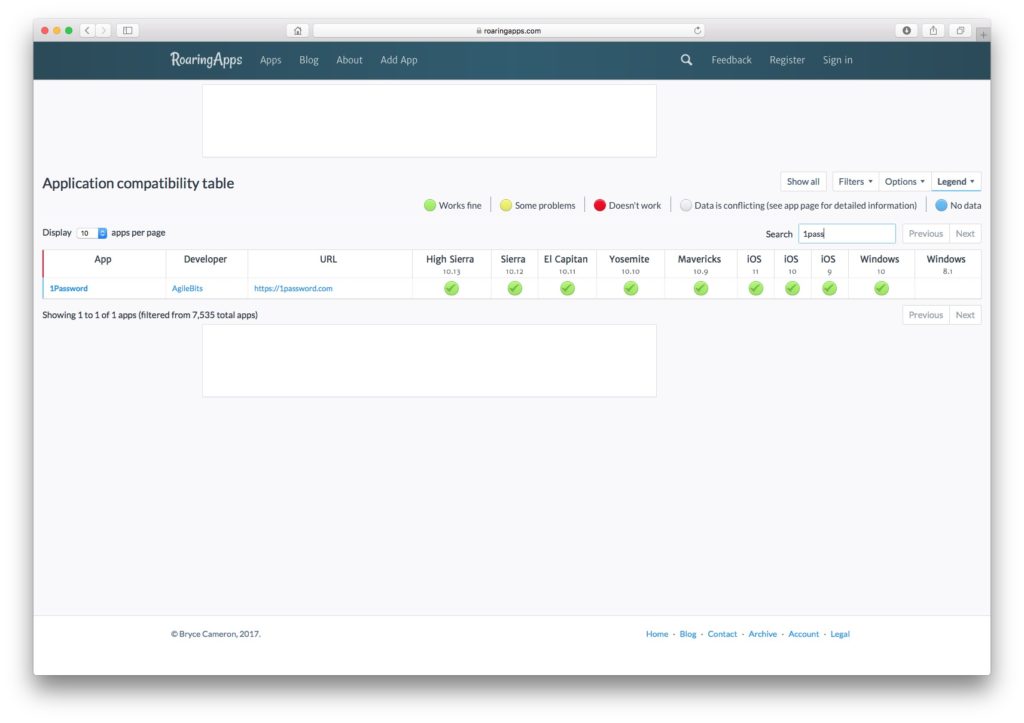
Task: Click the magnifier search icon in navbar
Action: (x=686, y=59)
